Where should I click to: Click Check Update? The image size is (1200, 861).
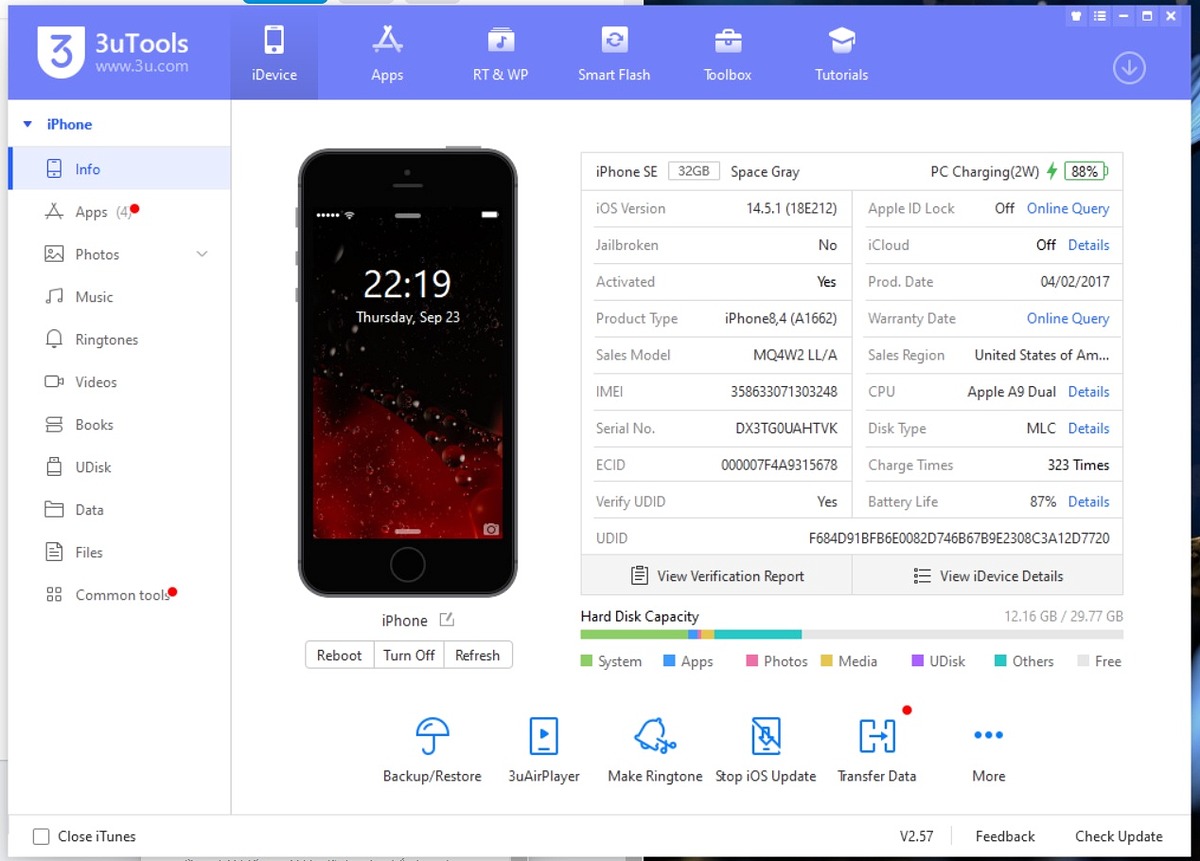[x=1119, y=836]
